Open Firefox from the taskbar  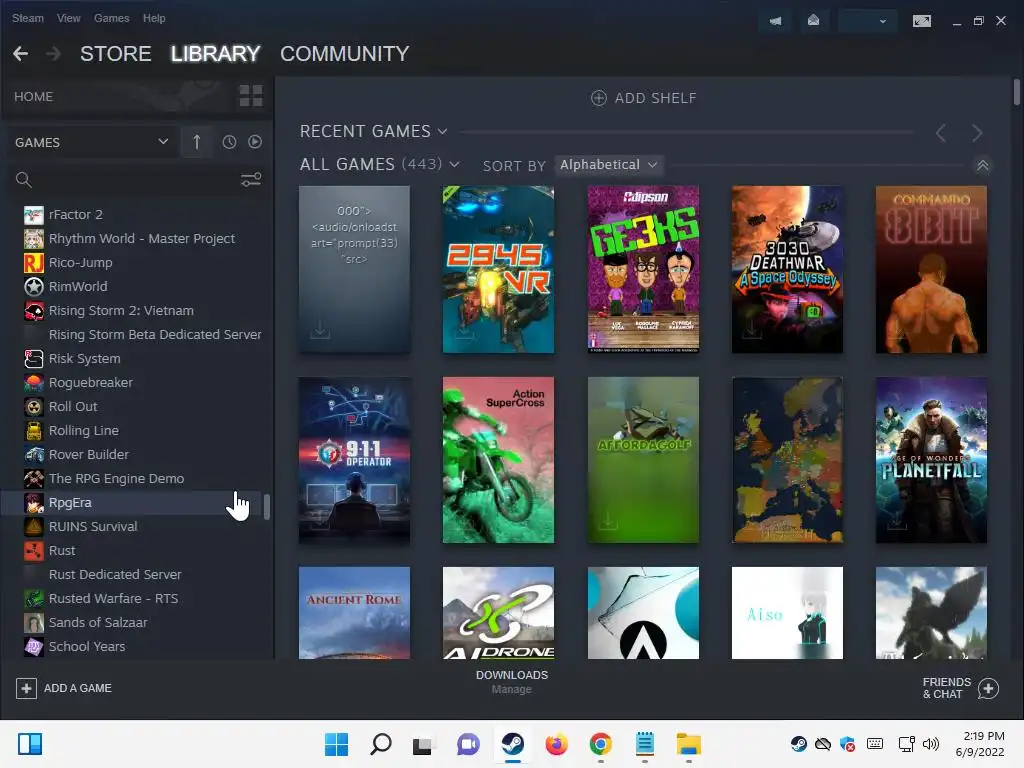pyautogui.click(x=556, y=744)
